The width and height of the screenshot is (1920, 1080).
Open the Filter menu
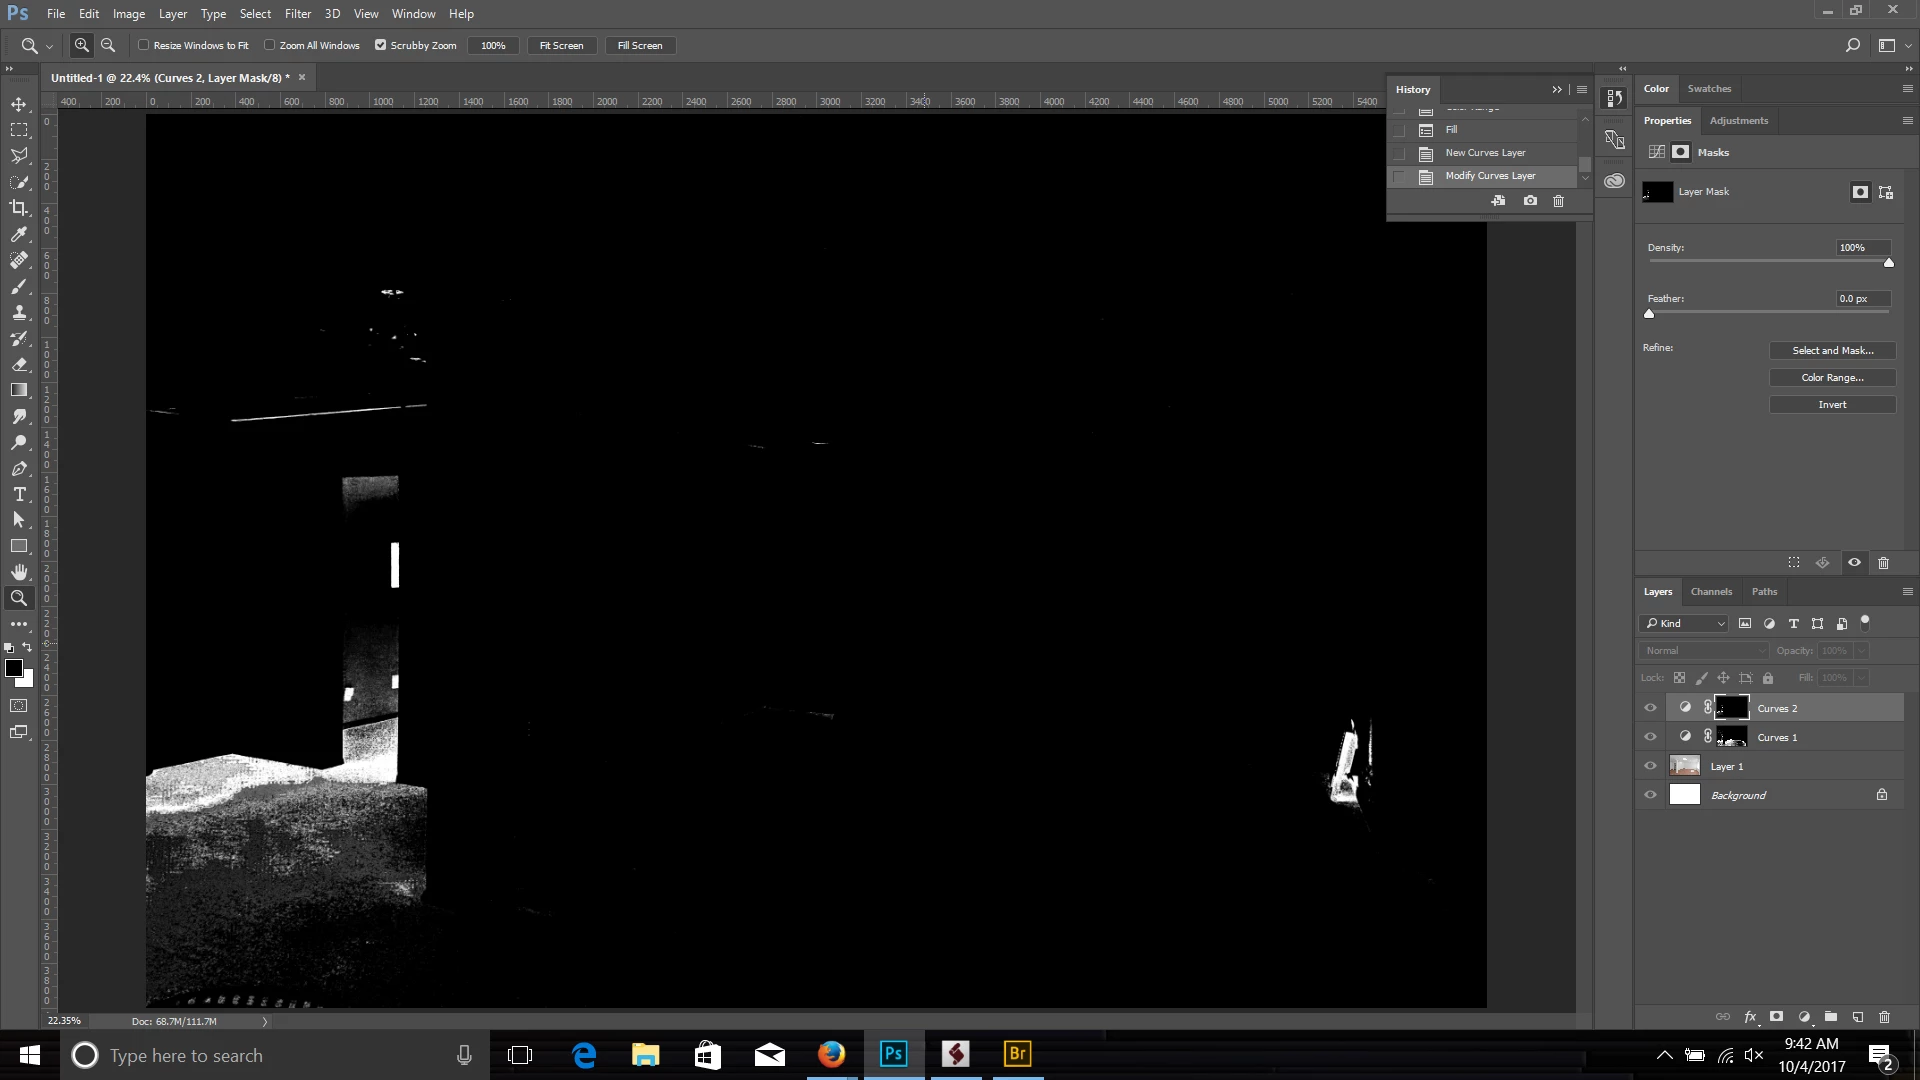point(297,14)
